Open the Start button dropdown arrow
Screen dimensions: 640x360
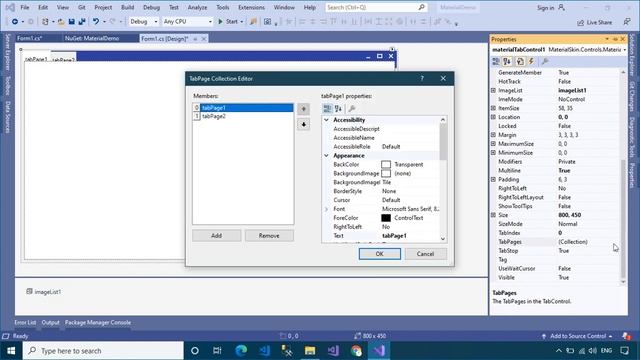(x=242, y=22)
